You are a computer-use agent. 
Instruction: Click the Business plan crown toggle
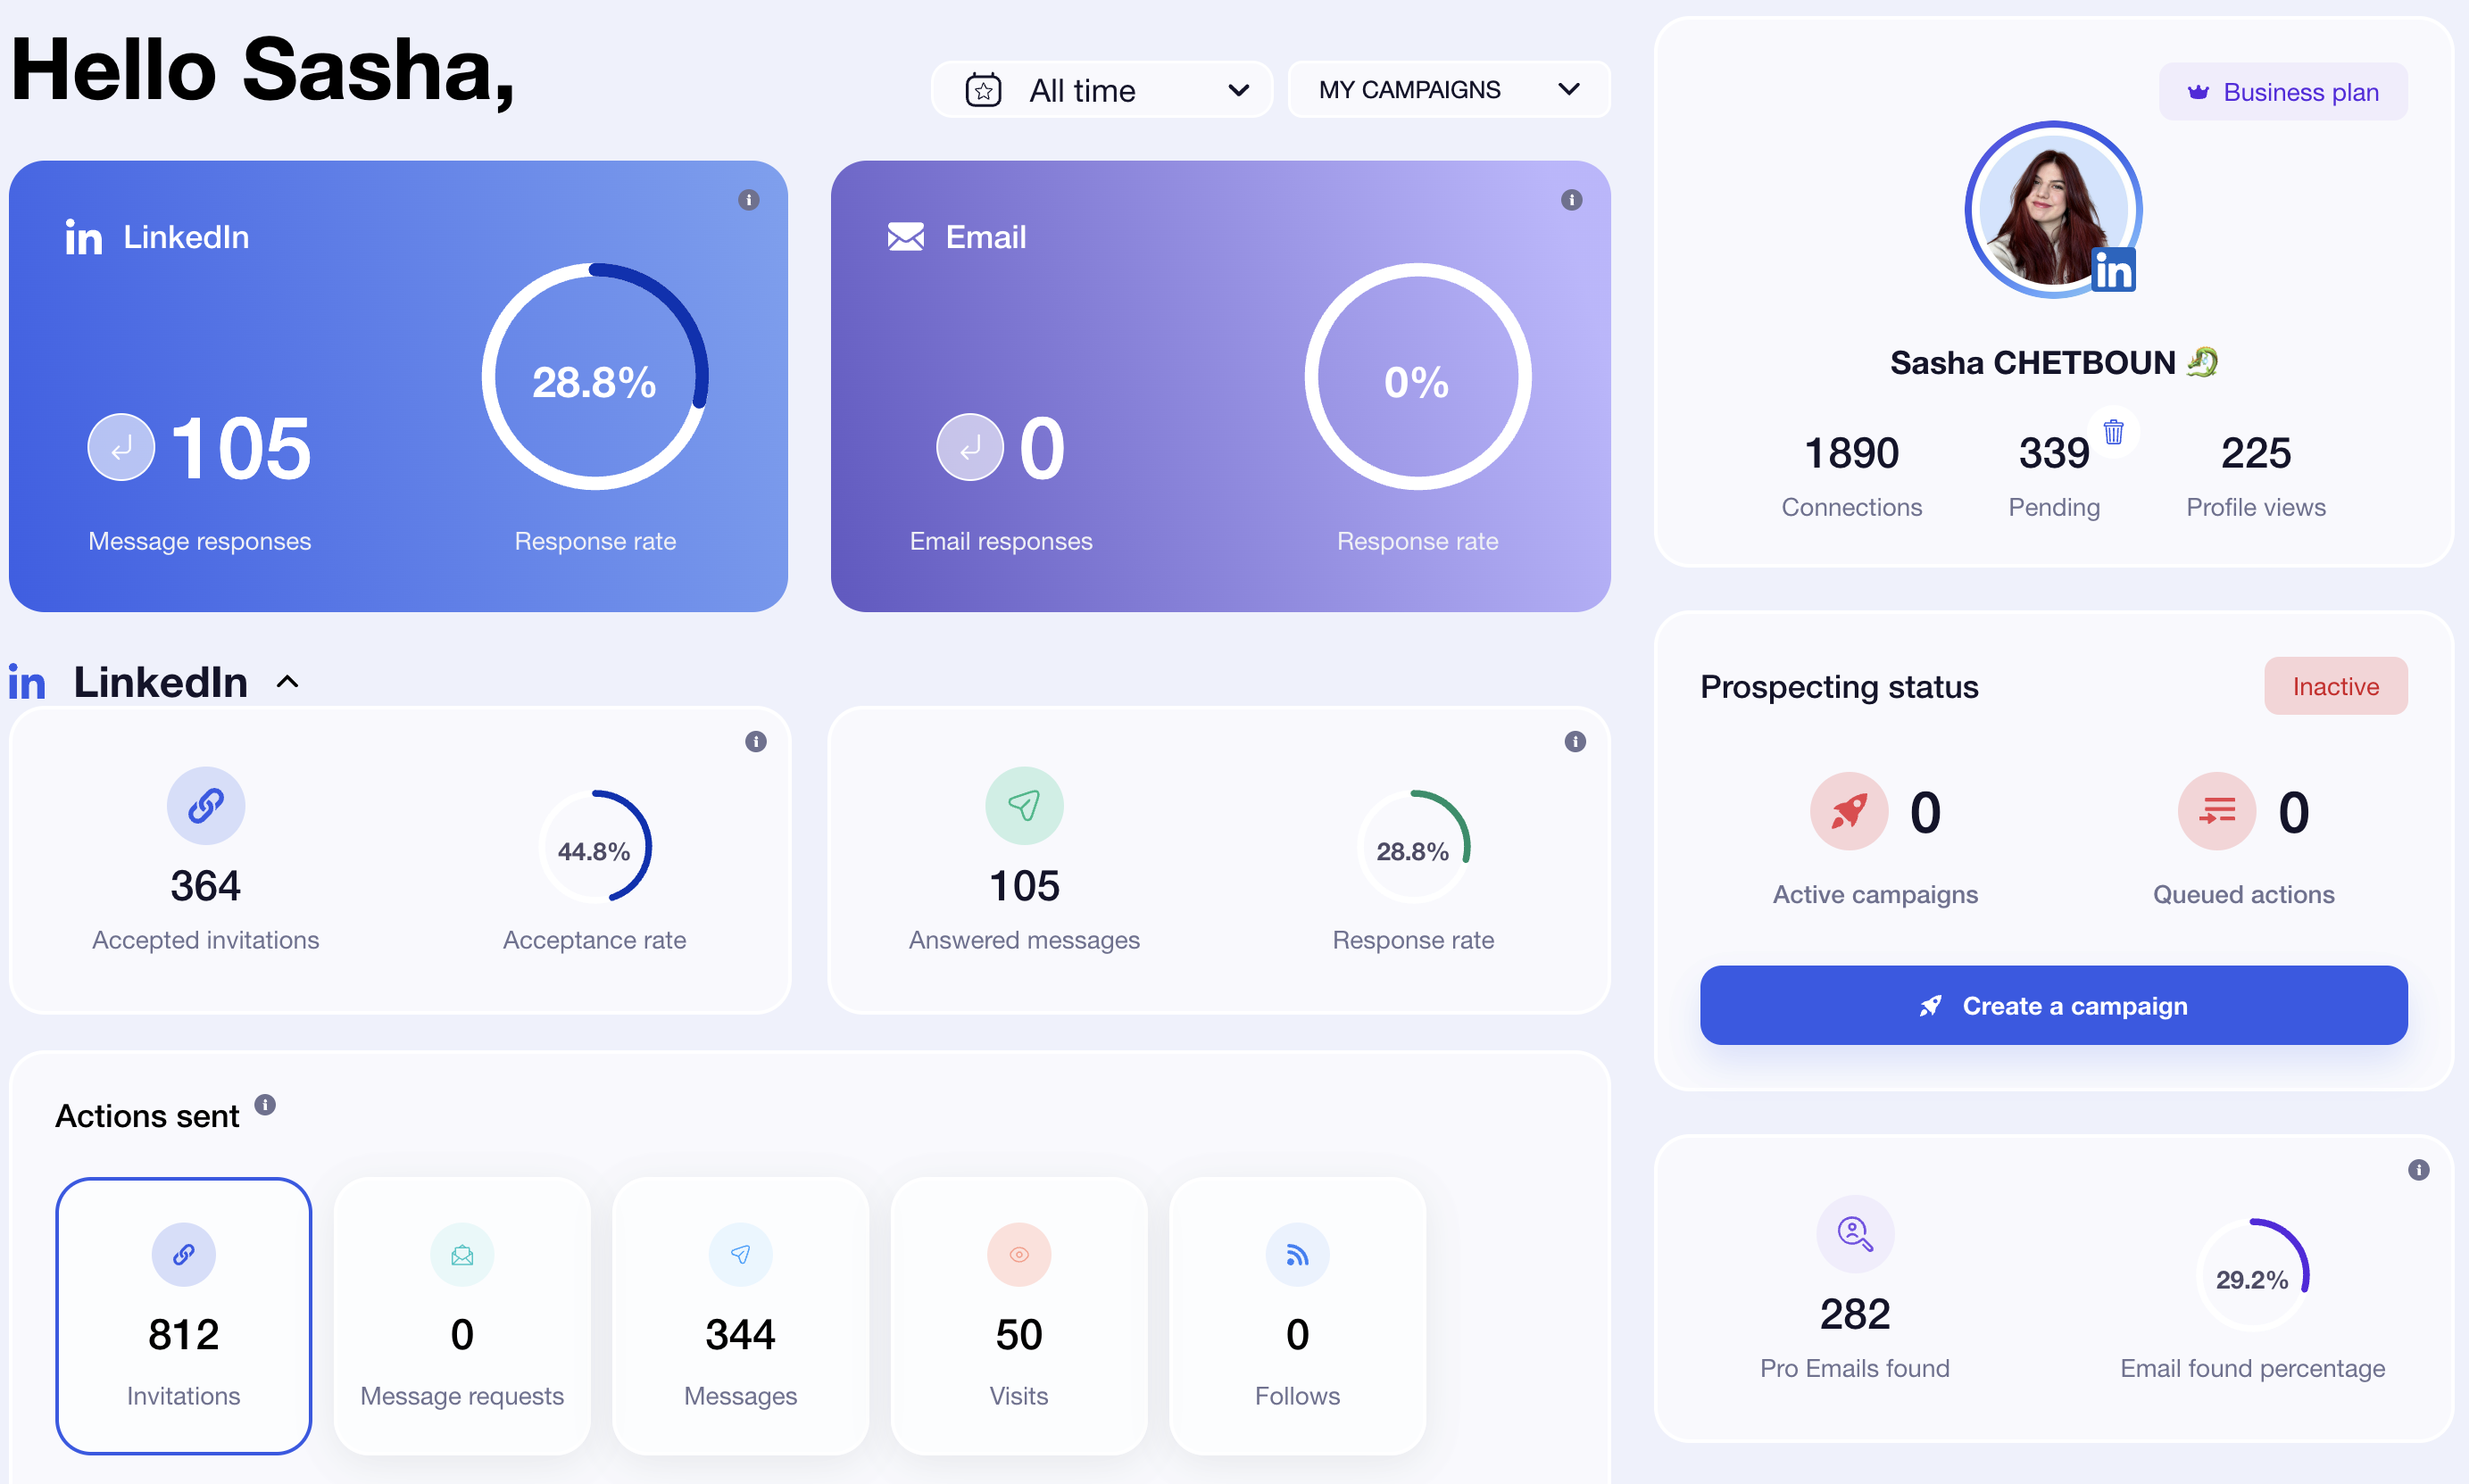coord(2286,90)
